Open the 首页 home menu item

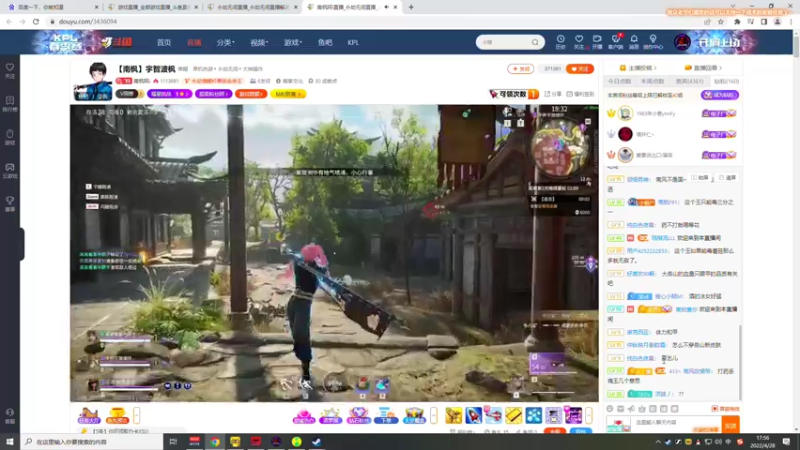coord(164,42)
